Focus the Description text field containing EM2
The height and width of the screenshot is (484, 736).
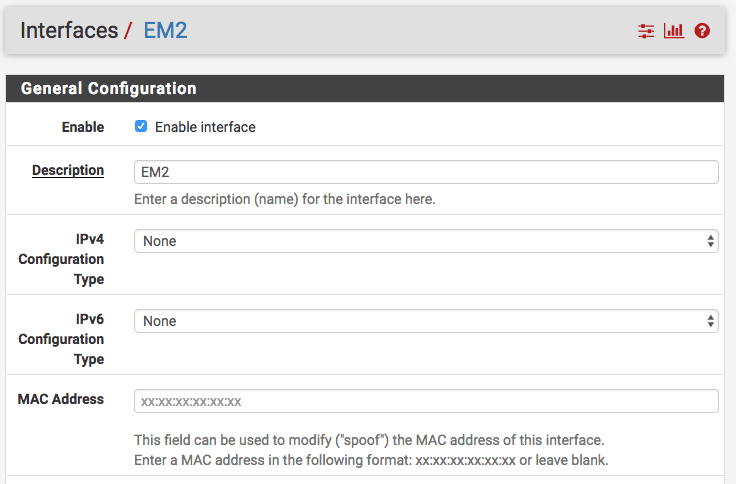coord(426,172)
